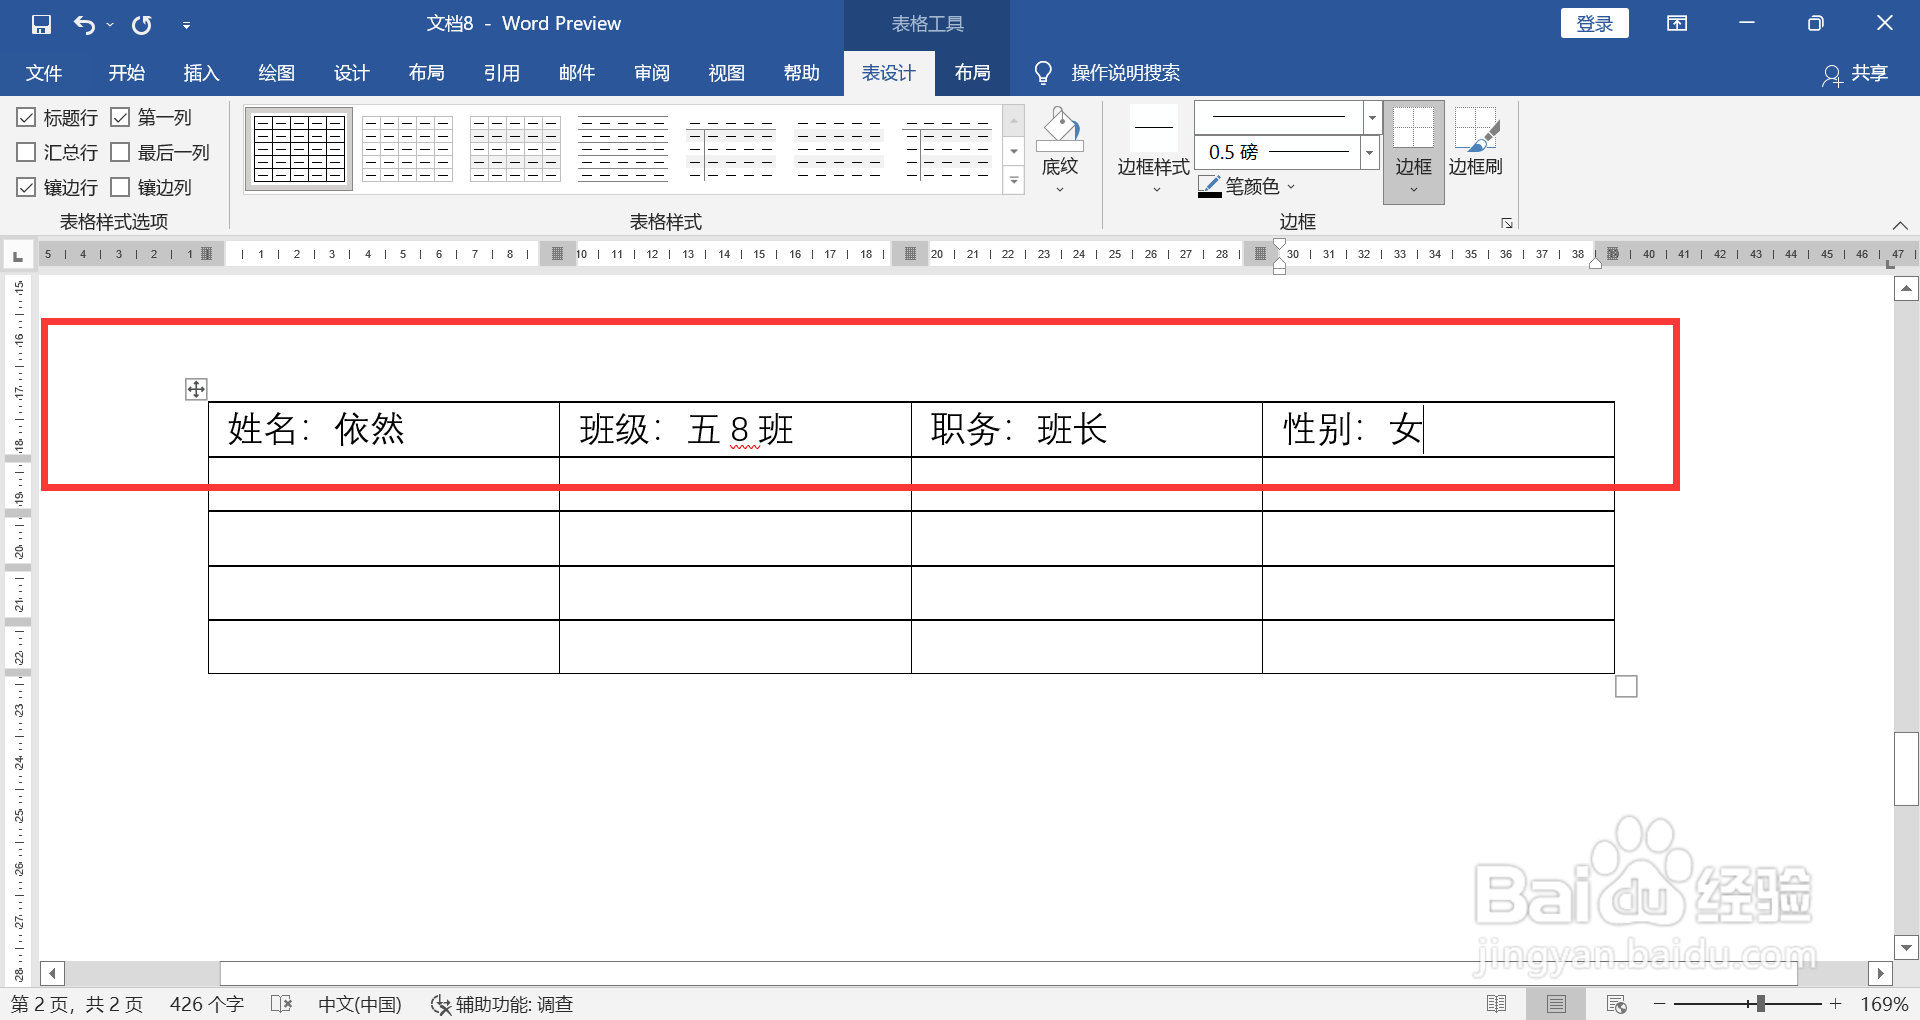Click the table resize handle at bottom-right
1920x1020 pixels.
pos(1626,686)
